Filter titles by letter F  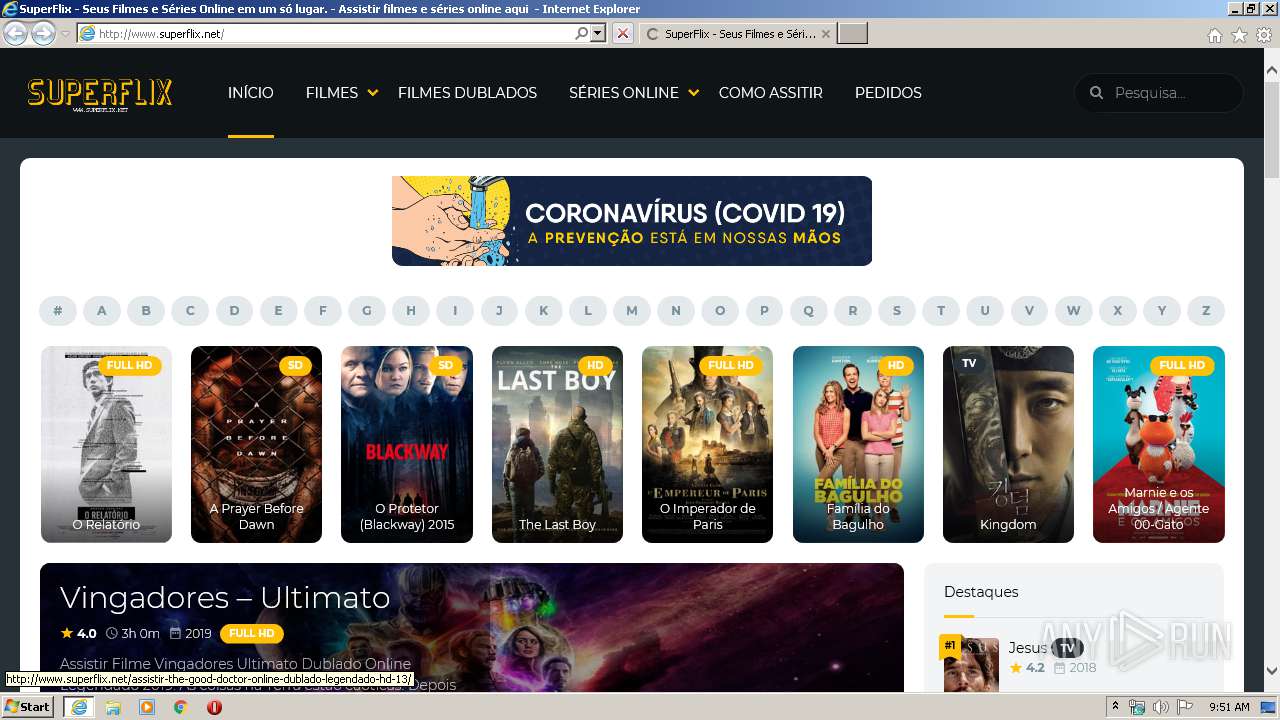(323, 311)
